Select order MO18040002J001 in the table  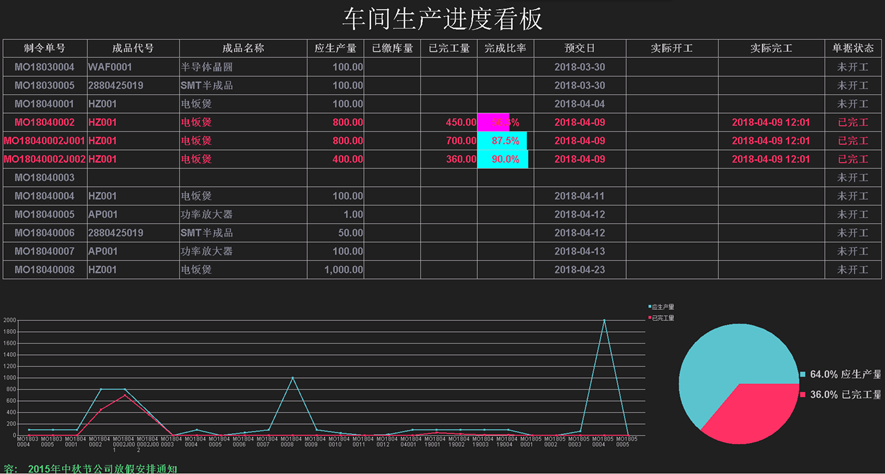coord(44,141)
